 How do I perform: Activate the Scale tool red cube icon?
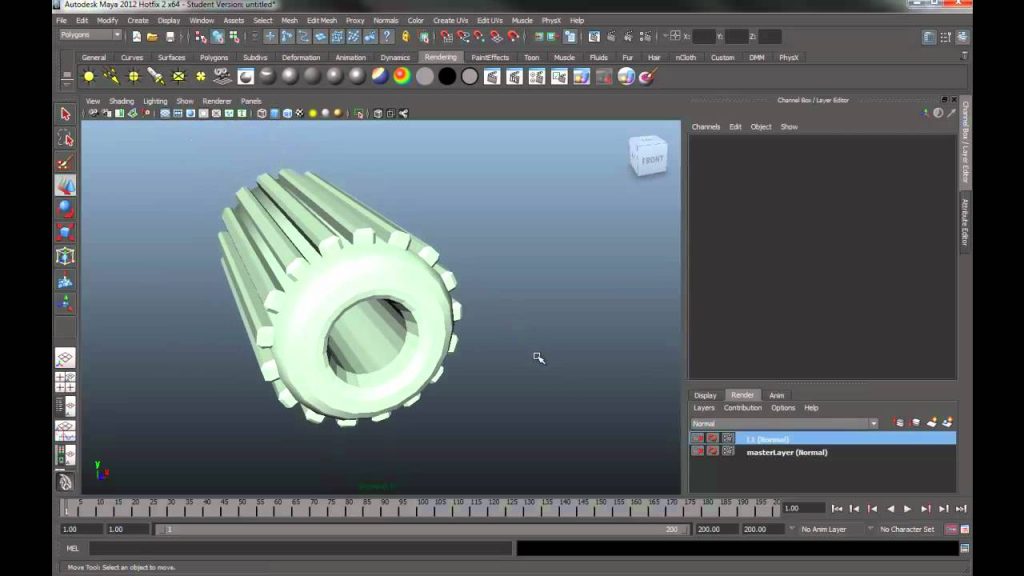tap(65, 232)
